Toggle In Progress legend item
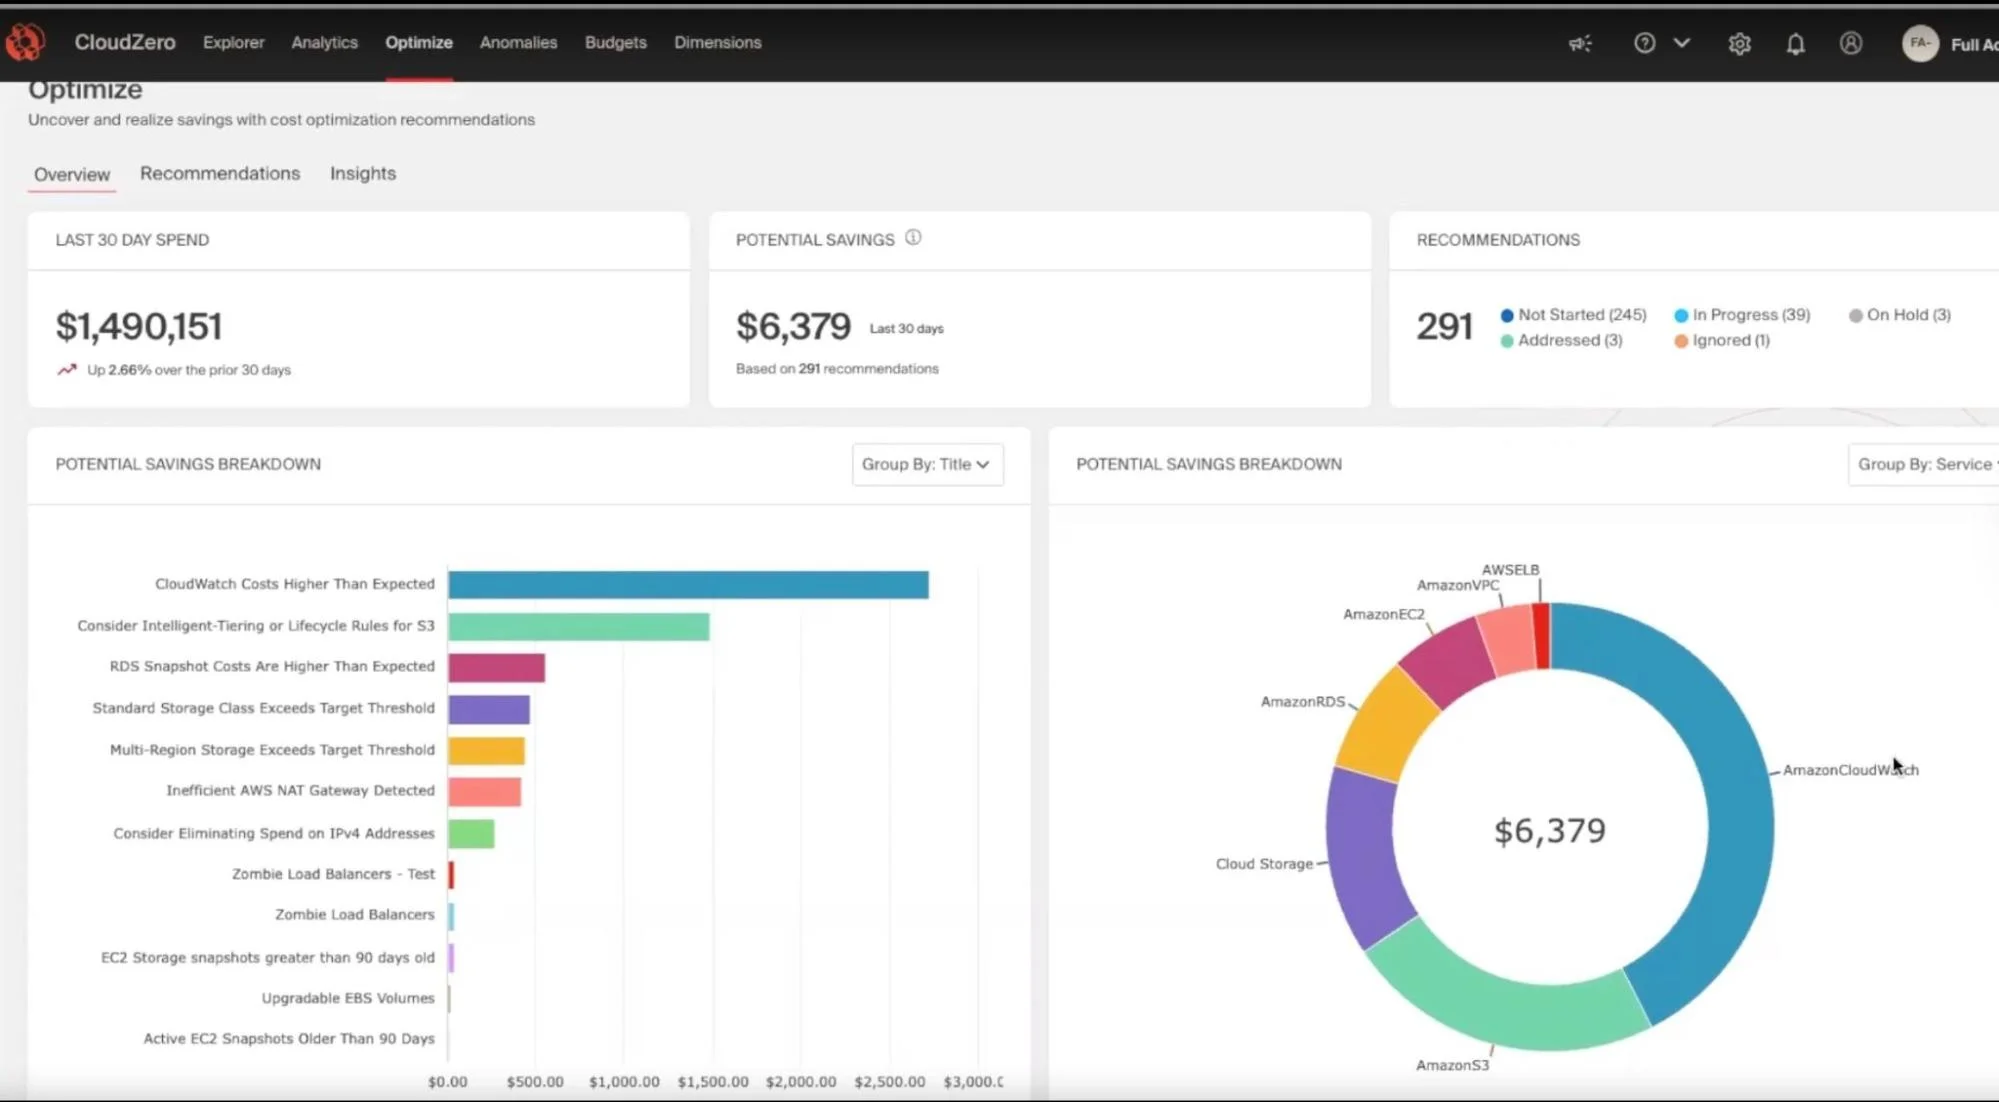The height and width of the screenshot is (1102, 1999). [1742, 315]
